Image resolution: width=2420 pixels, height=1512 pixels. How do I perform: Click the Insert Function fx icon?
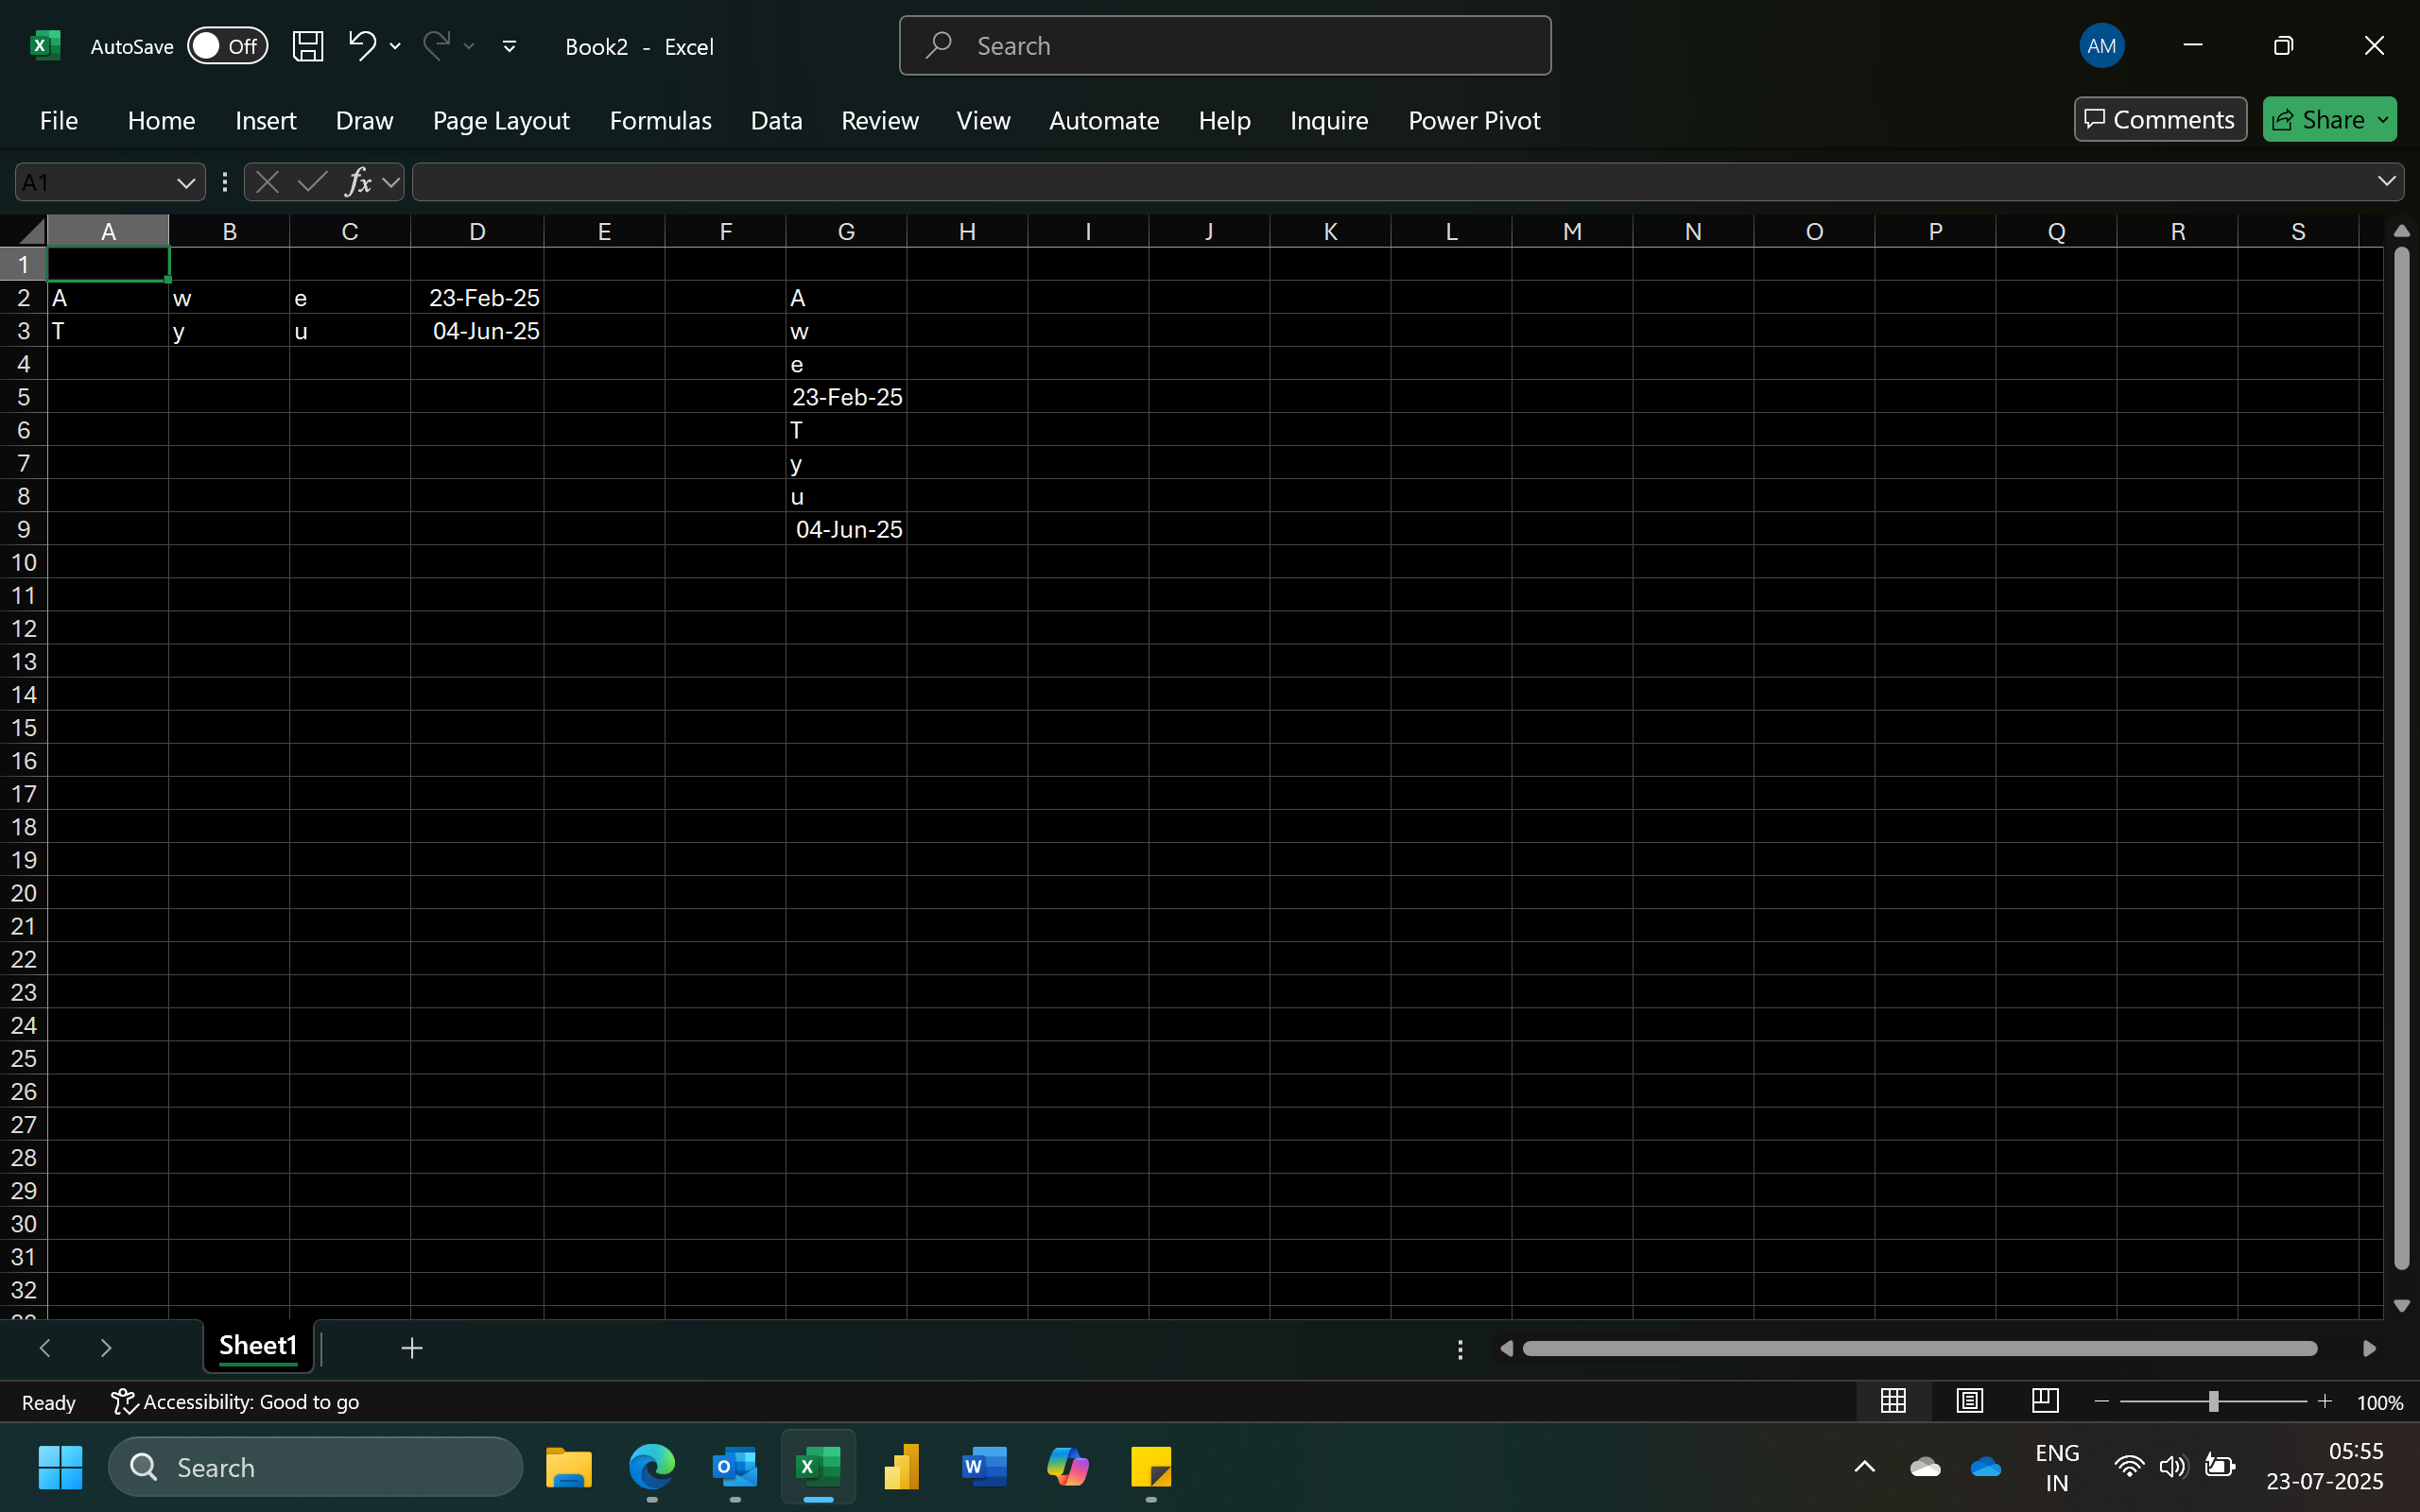click(358, 182)
